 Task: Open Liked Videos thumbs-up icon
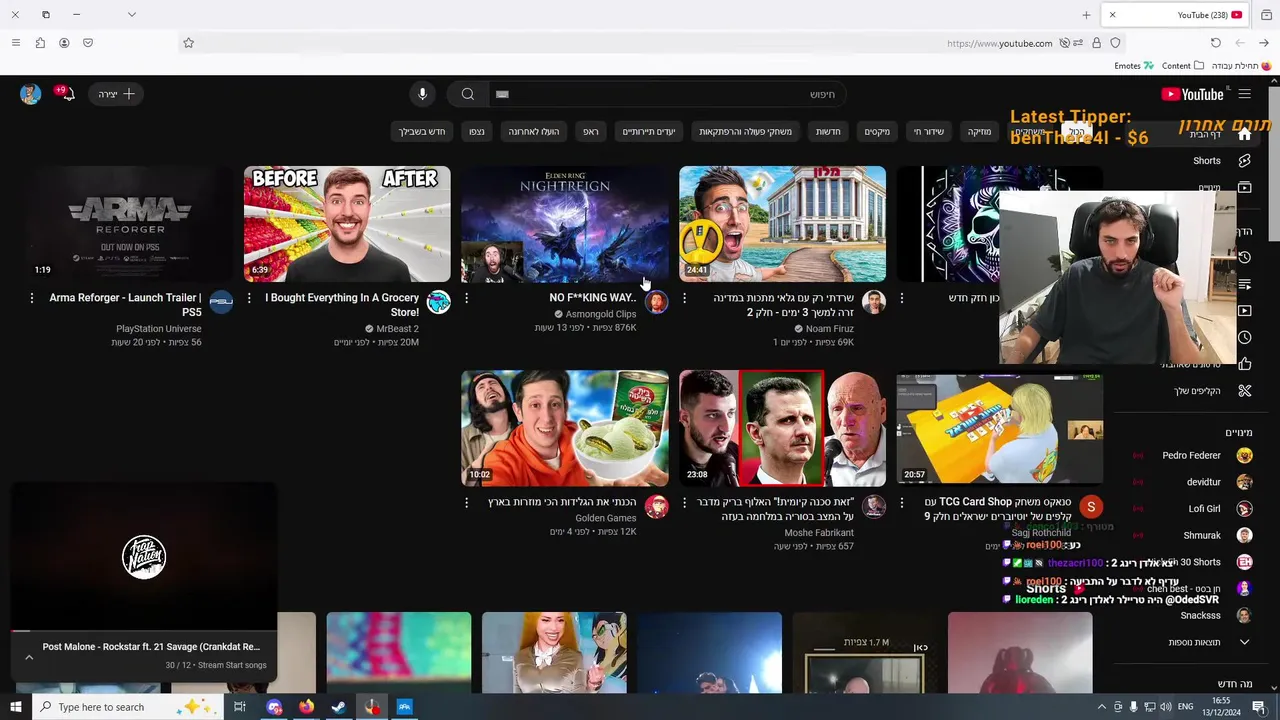pos(1244,364)
